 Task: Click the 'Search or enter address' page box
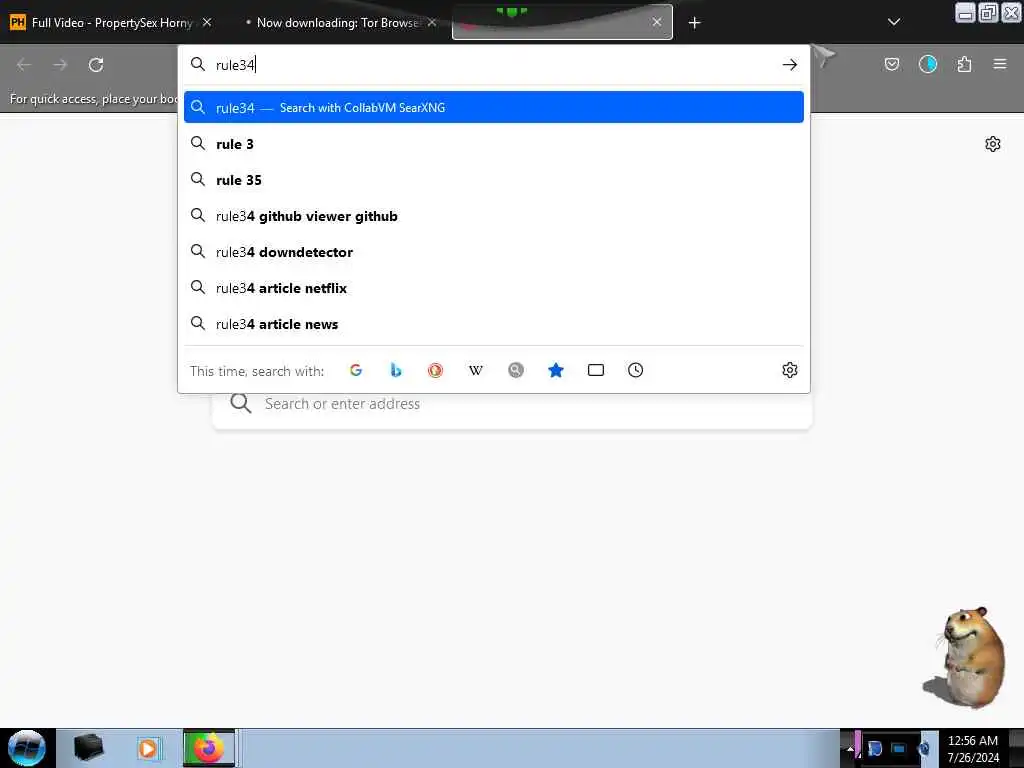pyautogui.click(x=512, y=404)
